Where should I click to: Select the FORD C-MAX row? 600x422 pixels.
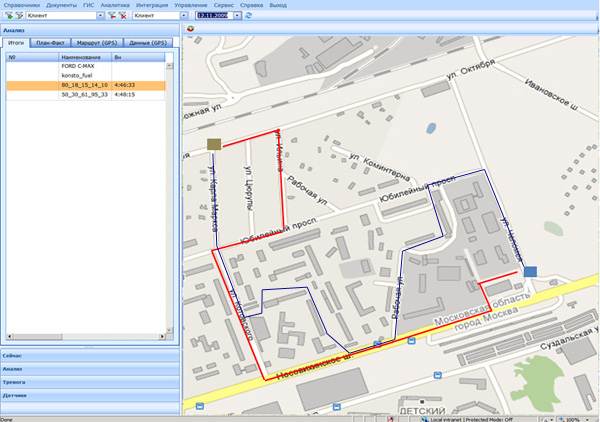pos(86,66)
